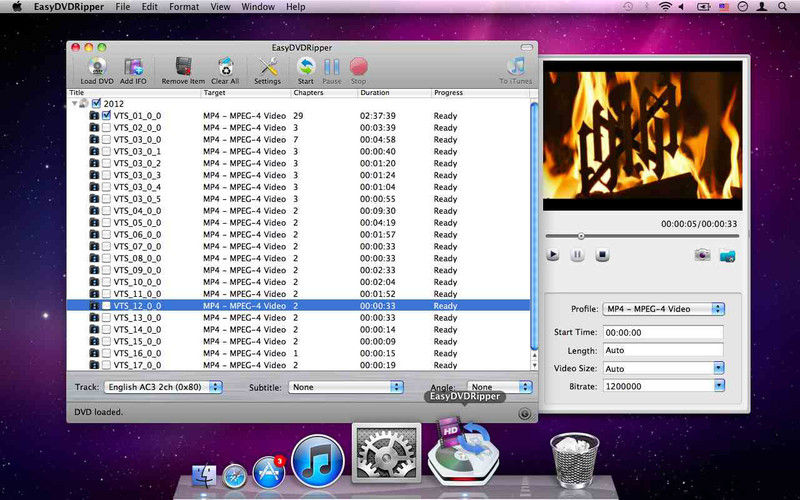Click the toolbar toggle pill in title bar
800x500 pixels.
click(x=527, y=47)
